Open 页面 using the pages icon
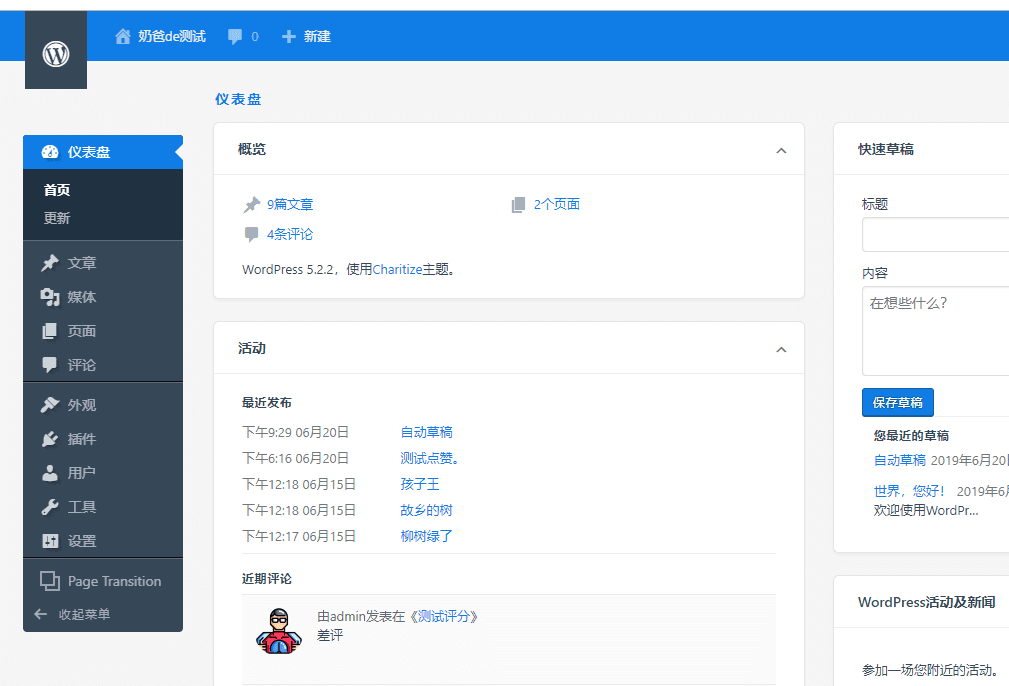This screenshot has height=686, width=1009. tap(48, 331)
